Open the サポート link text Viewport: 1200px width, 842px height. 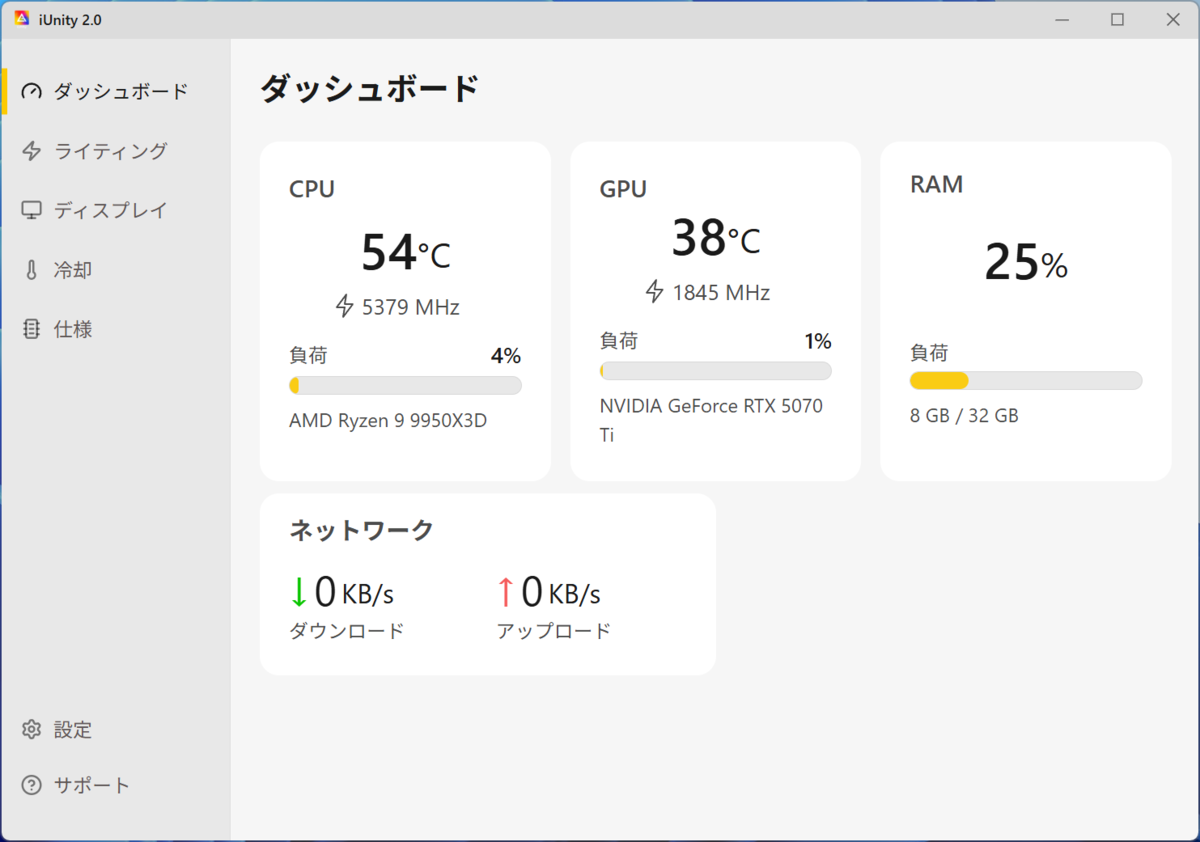coord(92,785)
